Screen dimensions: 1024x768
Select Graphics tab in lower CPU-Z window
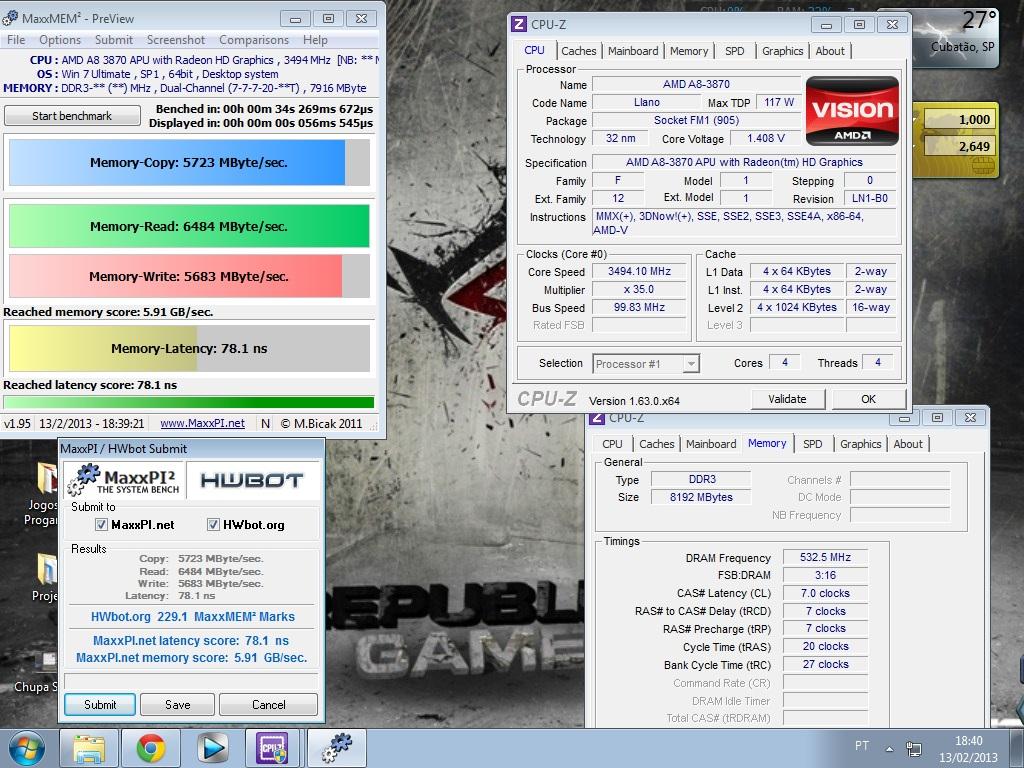pos(861,444)
